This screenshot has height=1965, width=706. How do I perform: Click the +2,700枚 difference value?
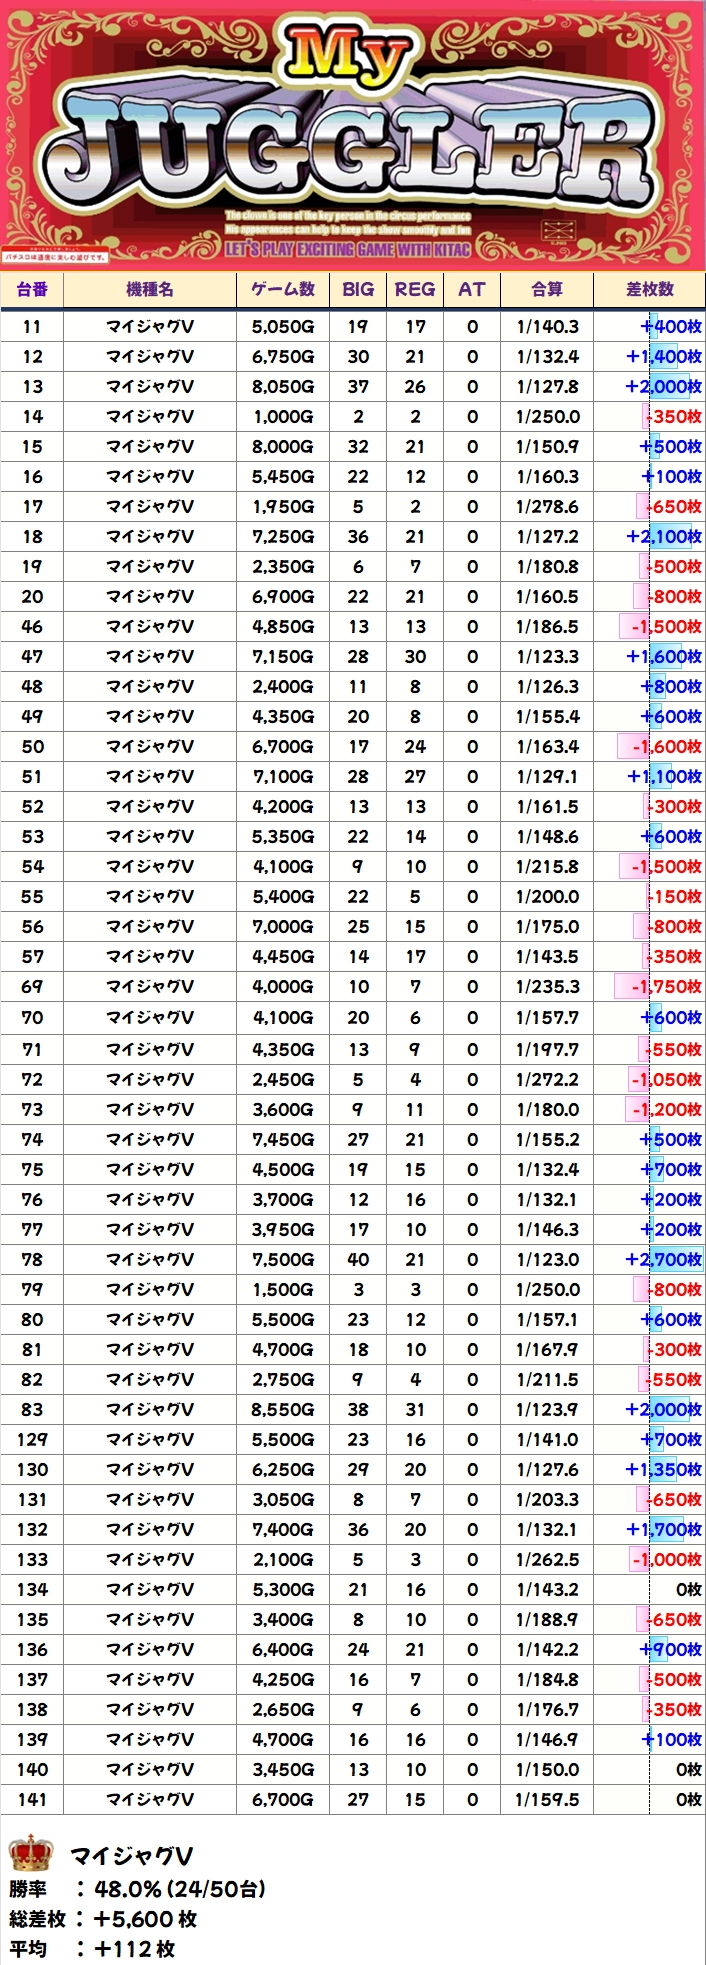point(663,1259)
